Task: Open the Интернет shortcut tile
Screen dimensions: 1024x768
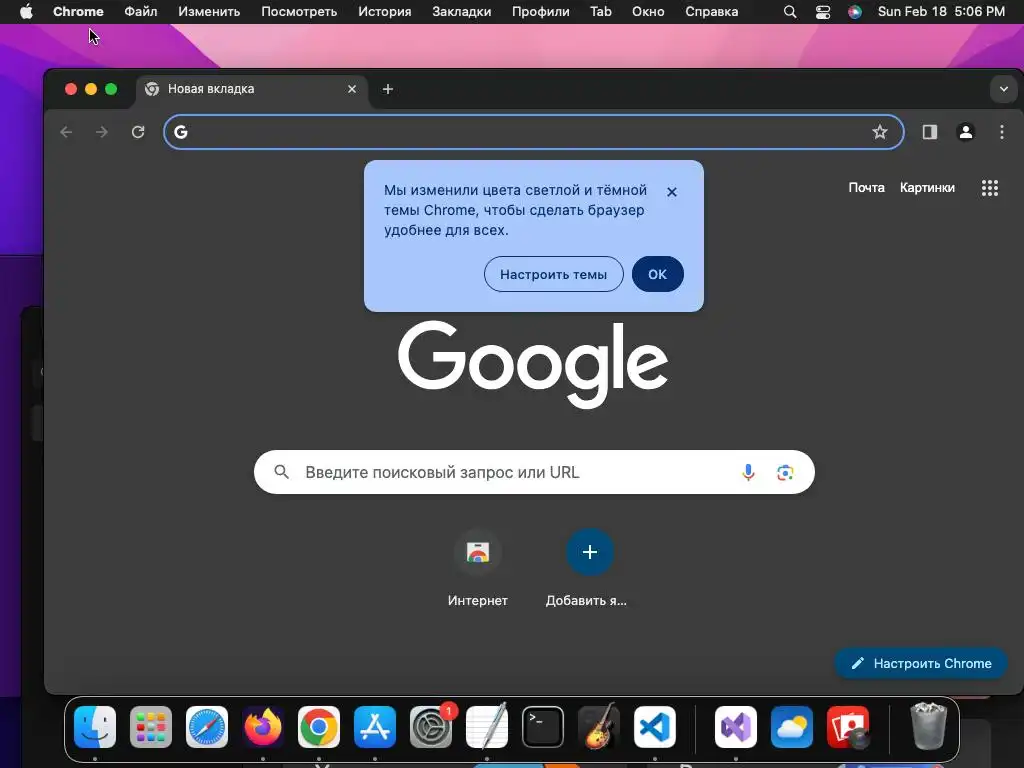Action: 478,568
